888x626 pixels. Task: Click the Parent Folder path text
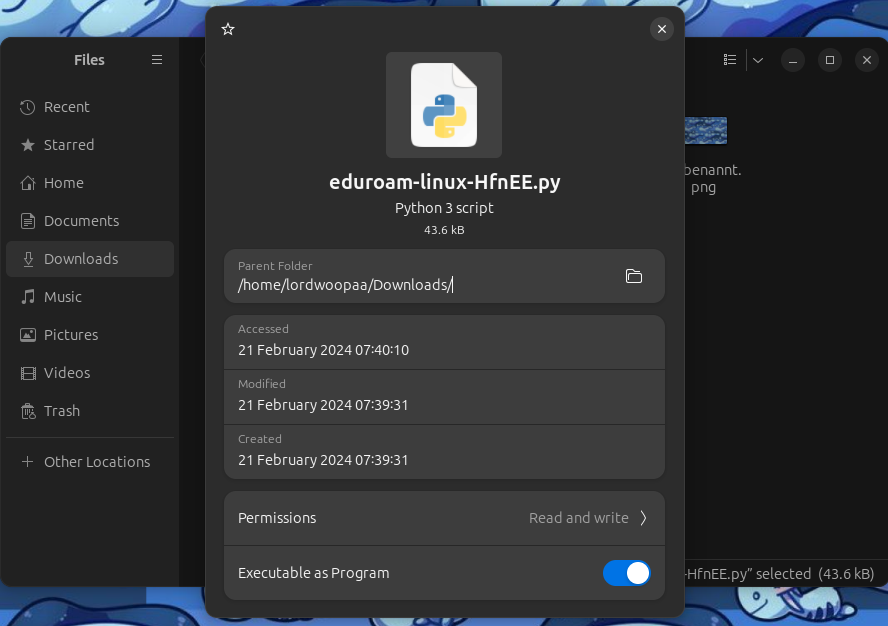click(x=345, y=285)
